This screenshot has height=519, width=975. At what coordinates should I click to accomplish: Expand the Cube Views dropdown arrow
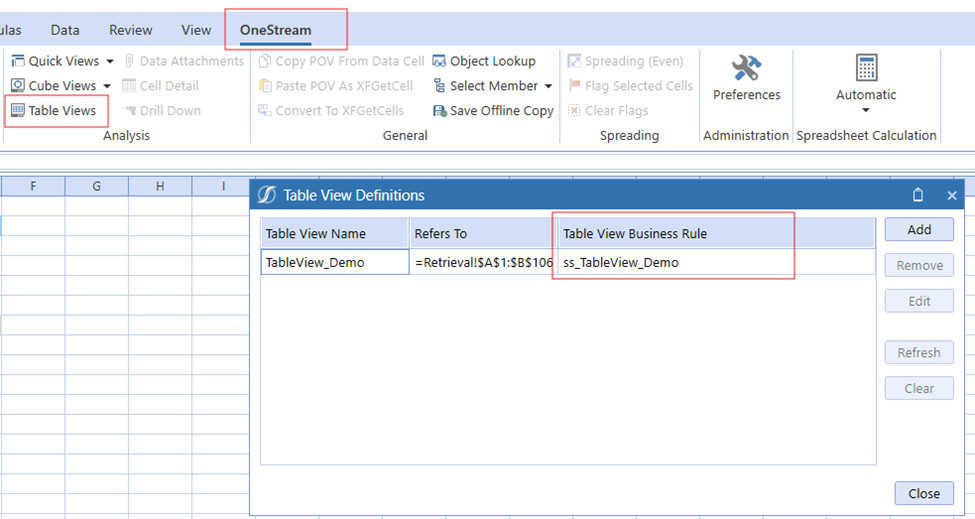pos(107,87)
